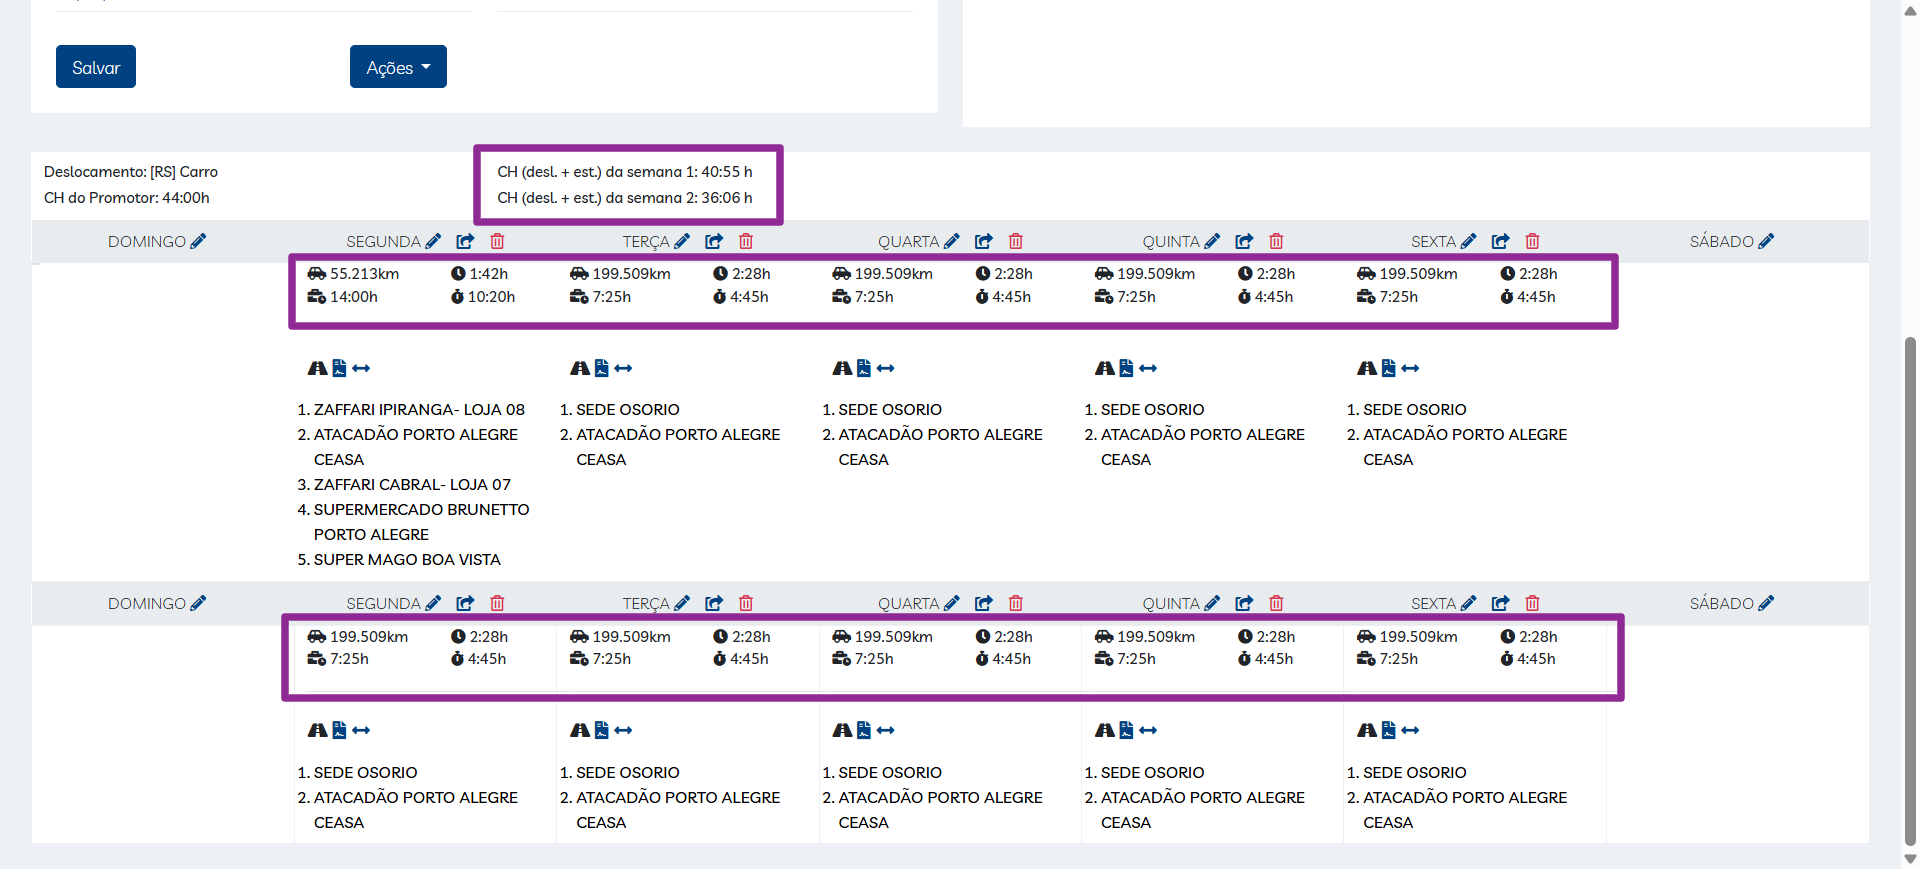Image resolution: width=1920 pixels, height=869 pixels.
Task: Delete second week's TERÇA with trash icon
Action: tap(745, 603)
